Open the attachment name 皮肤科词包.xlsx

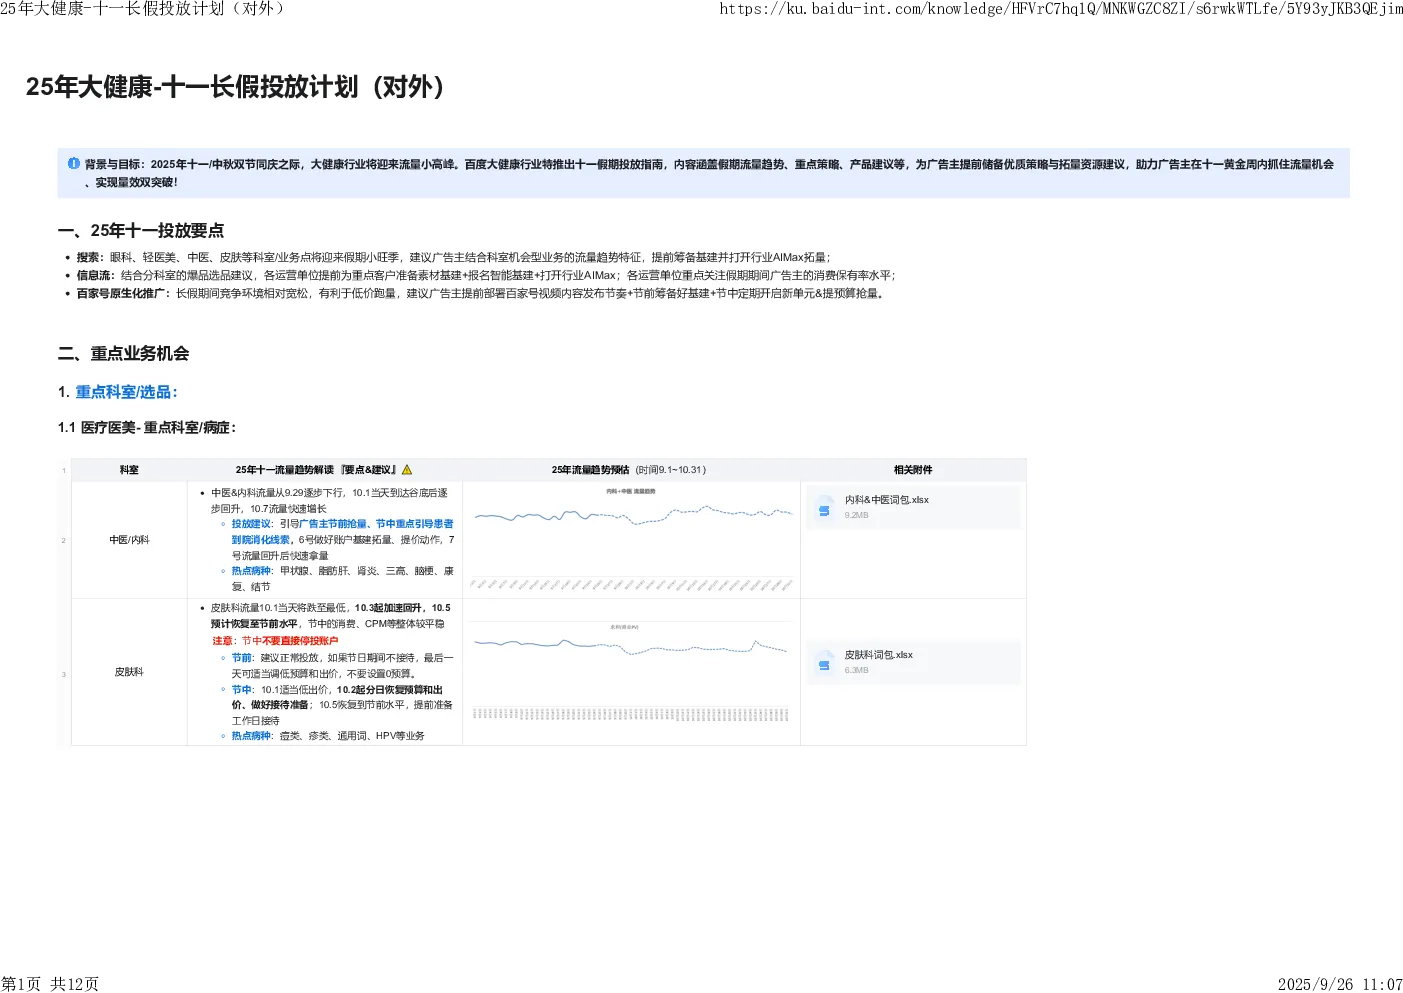tap(879, 655)
